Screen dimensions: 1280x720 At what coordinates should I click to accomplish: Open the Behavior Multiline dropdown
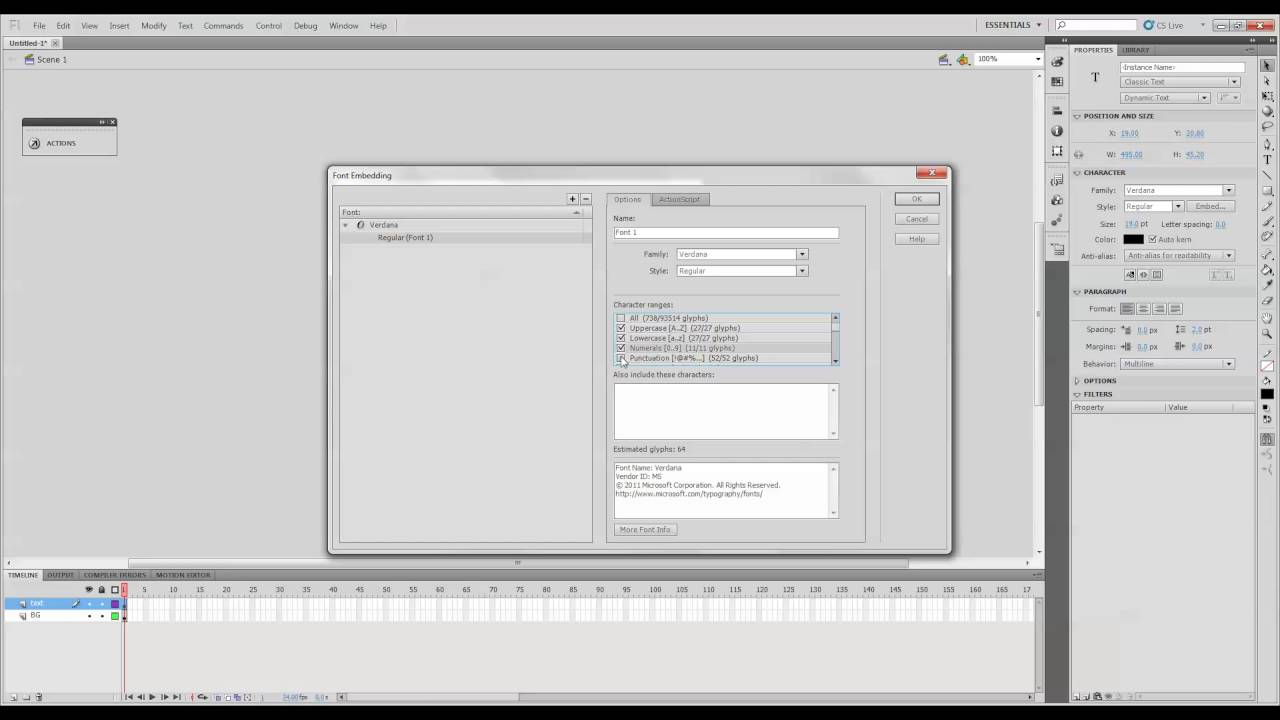[x=1178, y=364]
